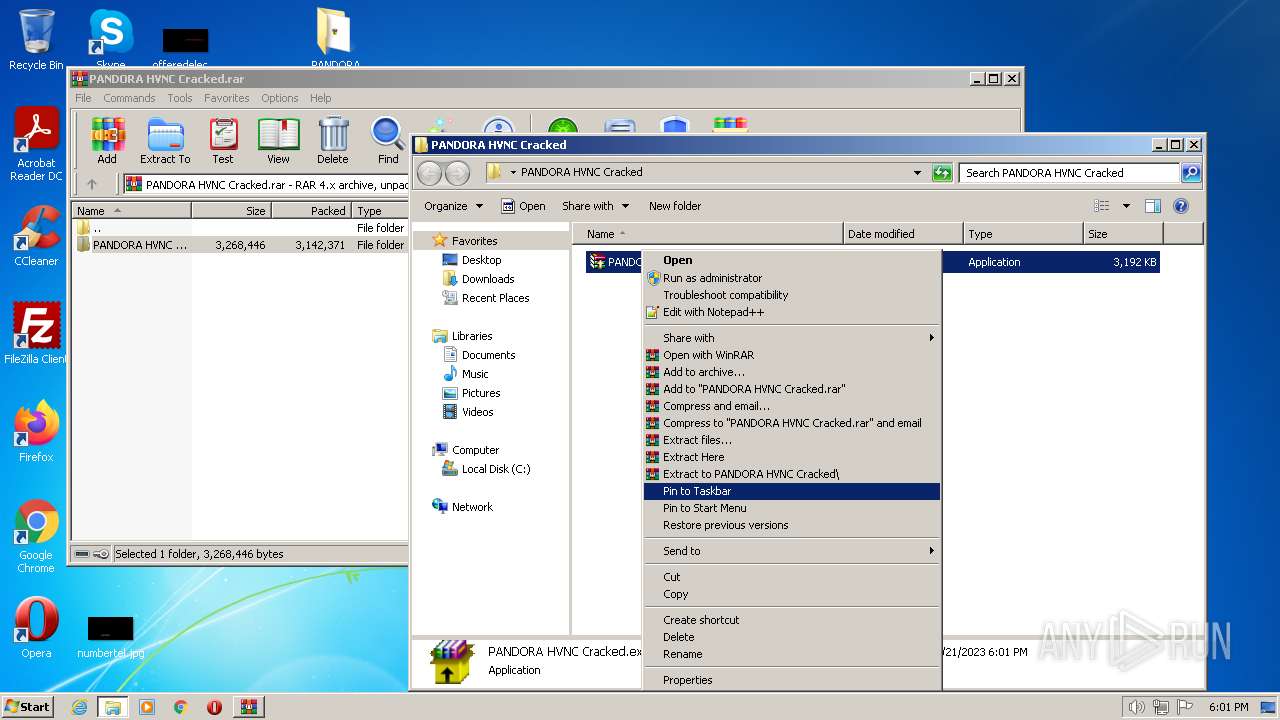Click Windows Media Player taskbar icon
This screenshot has height=720, width=1280.
pos(147,707)
